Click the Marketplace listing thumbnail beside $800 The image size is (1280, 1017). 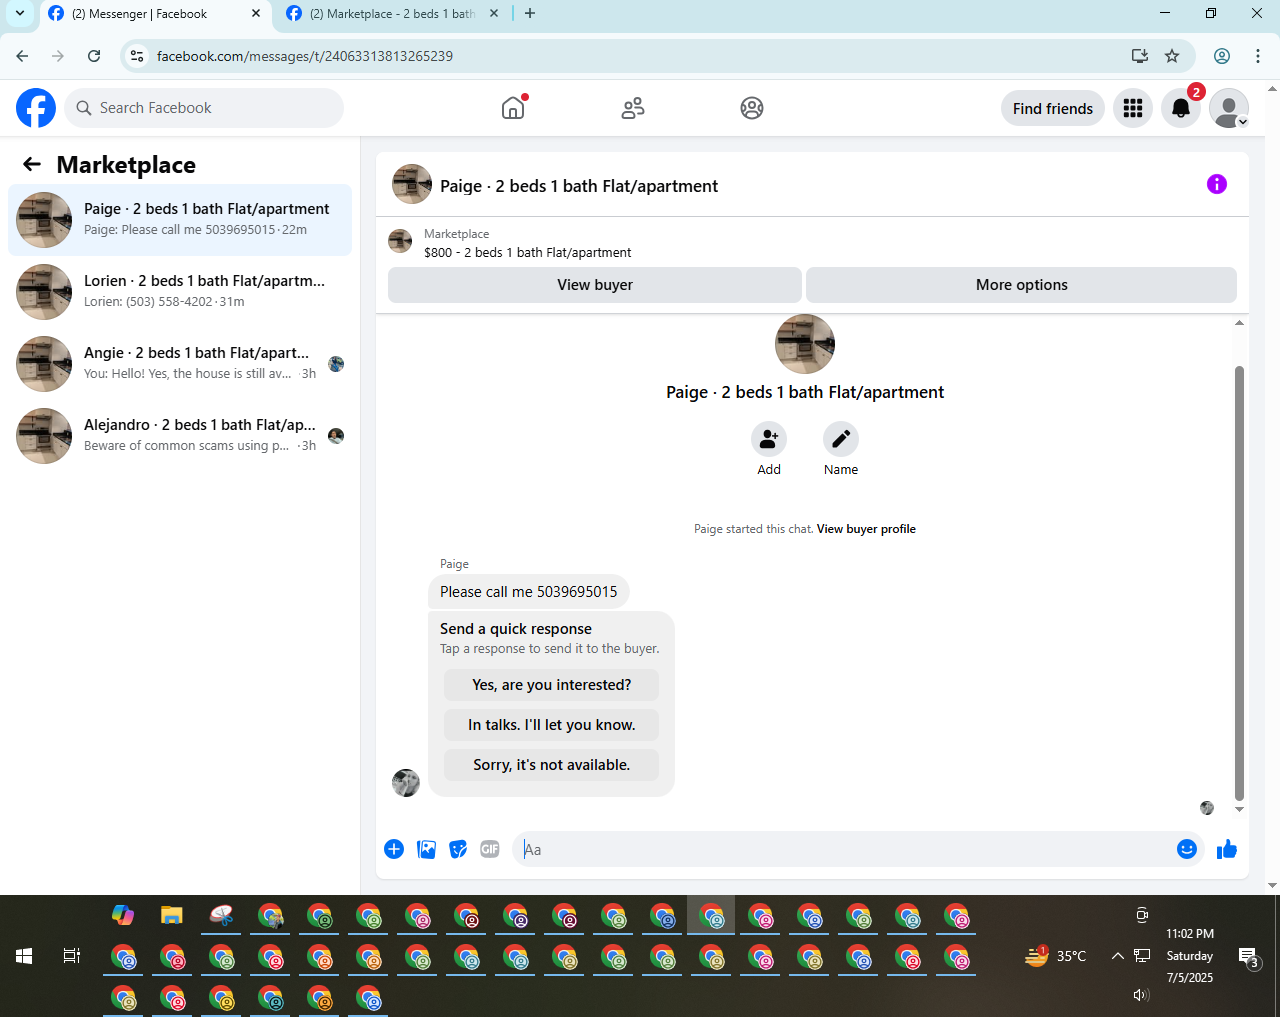pyautogui.click(x=400, y=241)
